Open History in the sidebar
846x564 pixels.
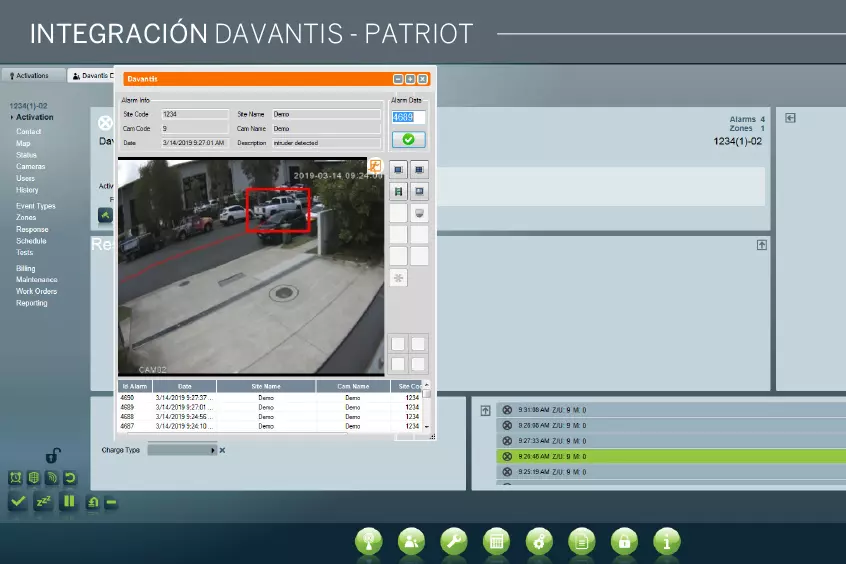click(27, 190)
